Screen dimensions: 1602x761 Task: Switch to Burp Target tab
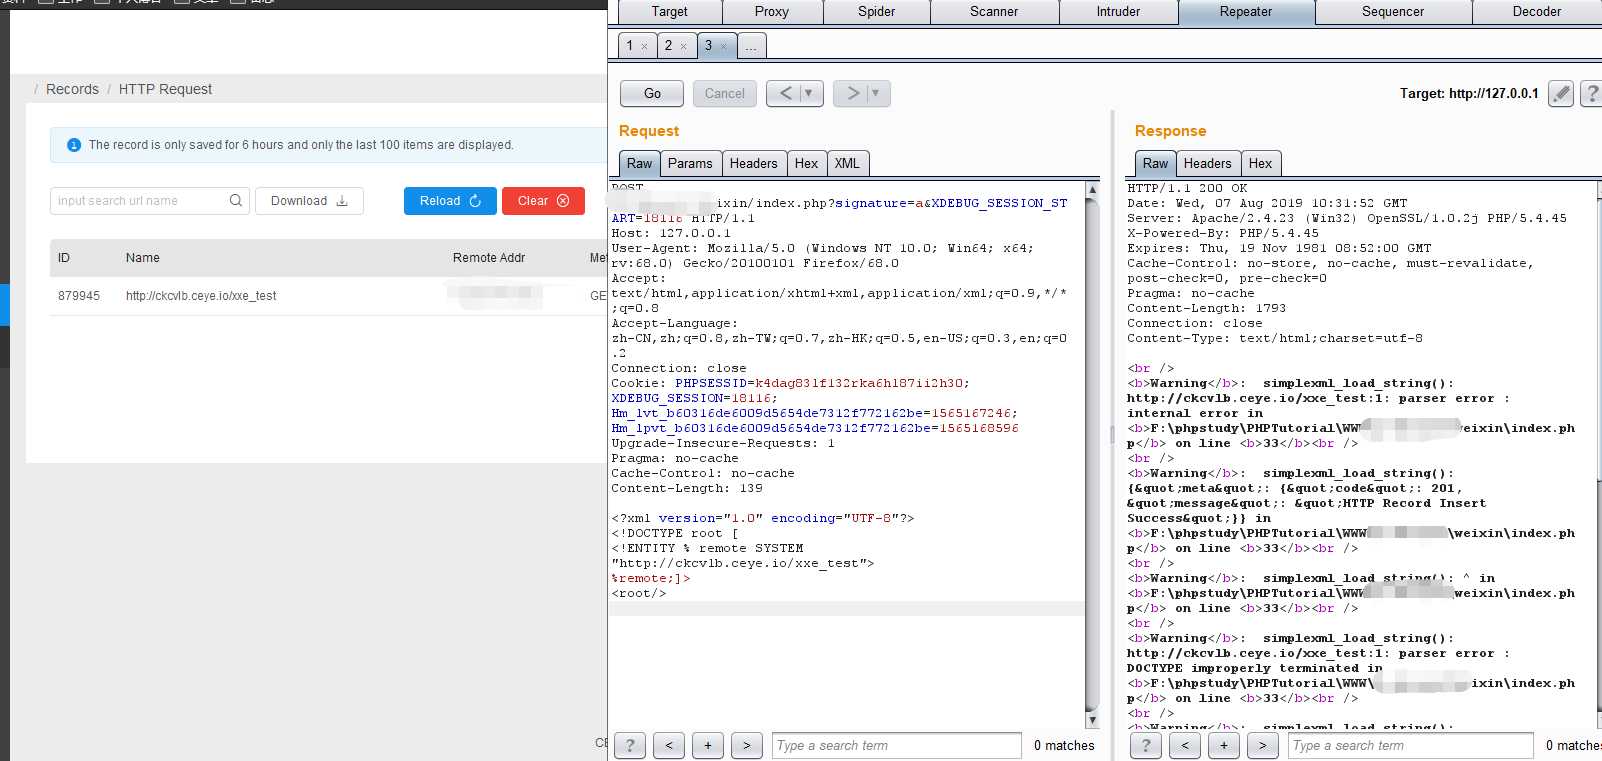[x=669, y=12]
